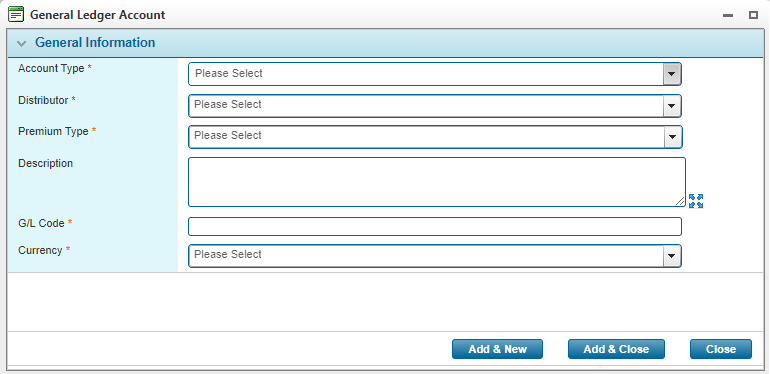Focus the Description text area
Viewport: 770px width, 374px height.
click(437, 182)
